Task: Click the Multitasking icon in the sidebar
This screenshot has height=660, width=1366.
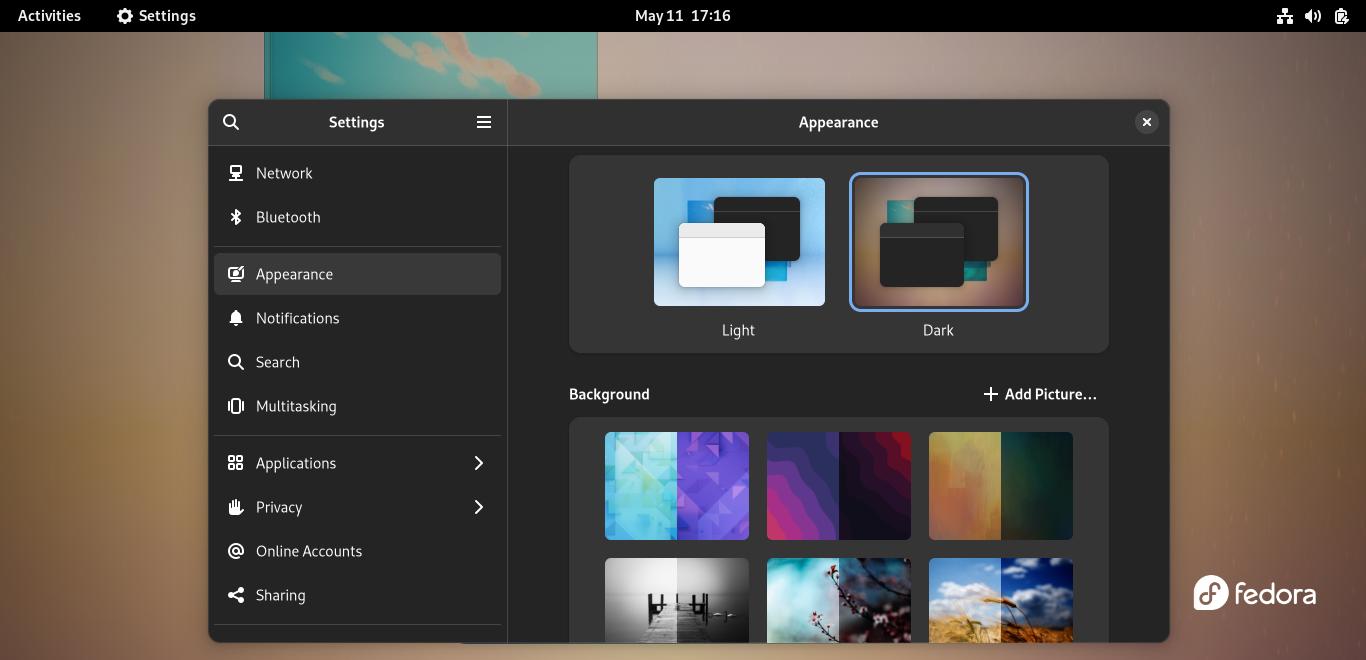Action: tap(236, 406)
